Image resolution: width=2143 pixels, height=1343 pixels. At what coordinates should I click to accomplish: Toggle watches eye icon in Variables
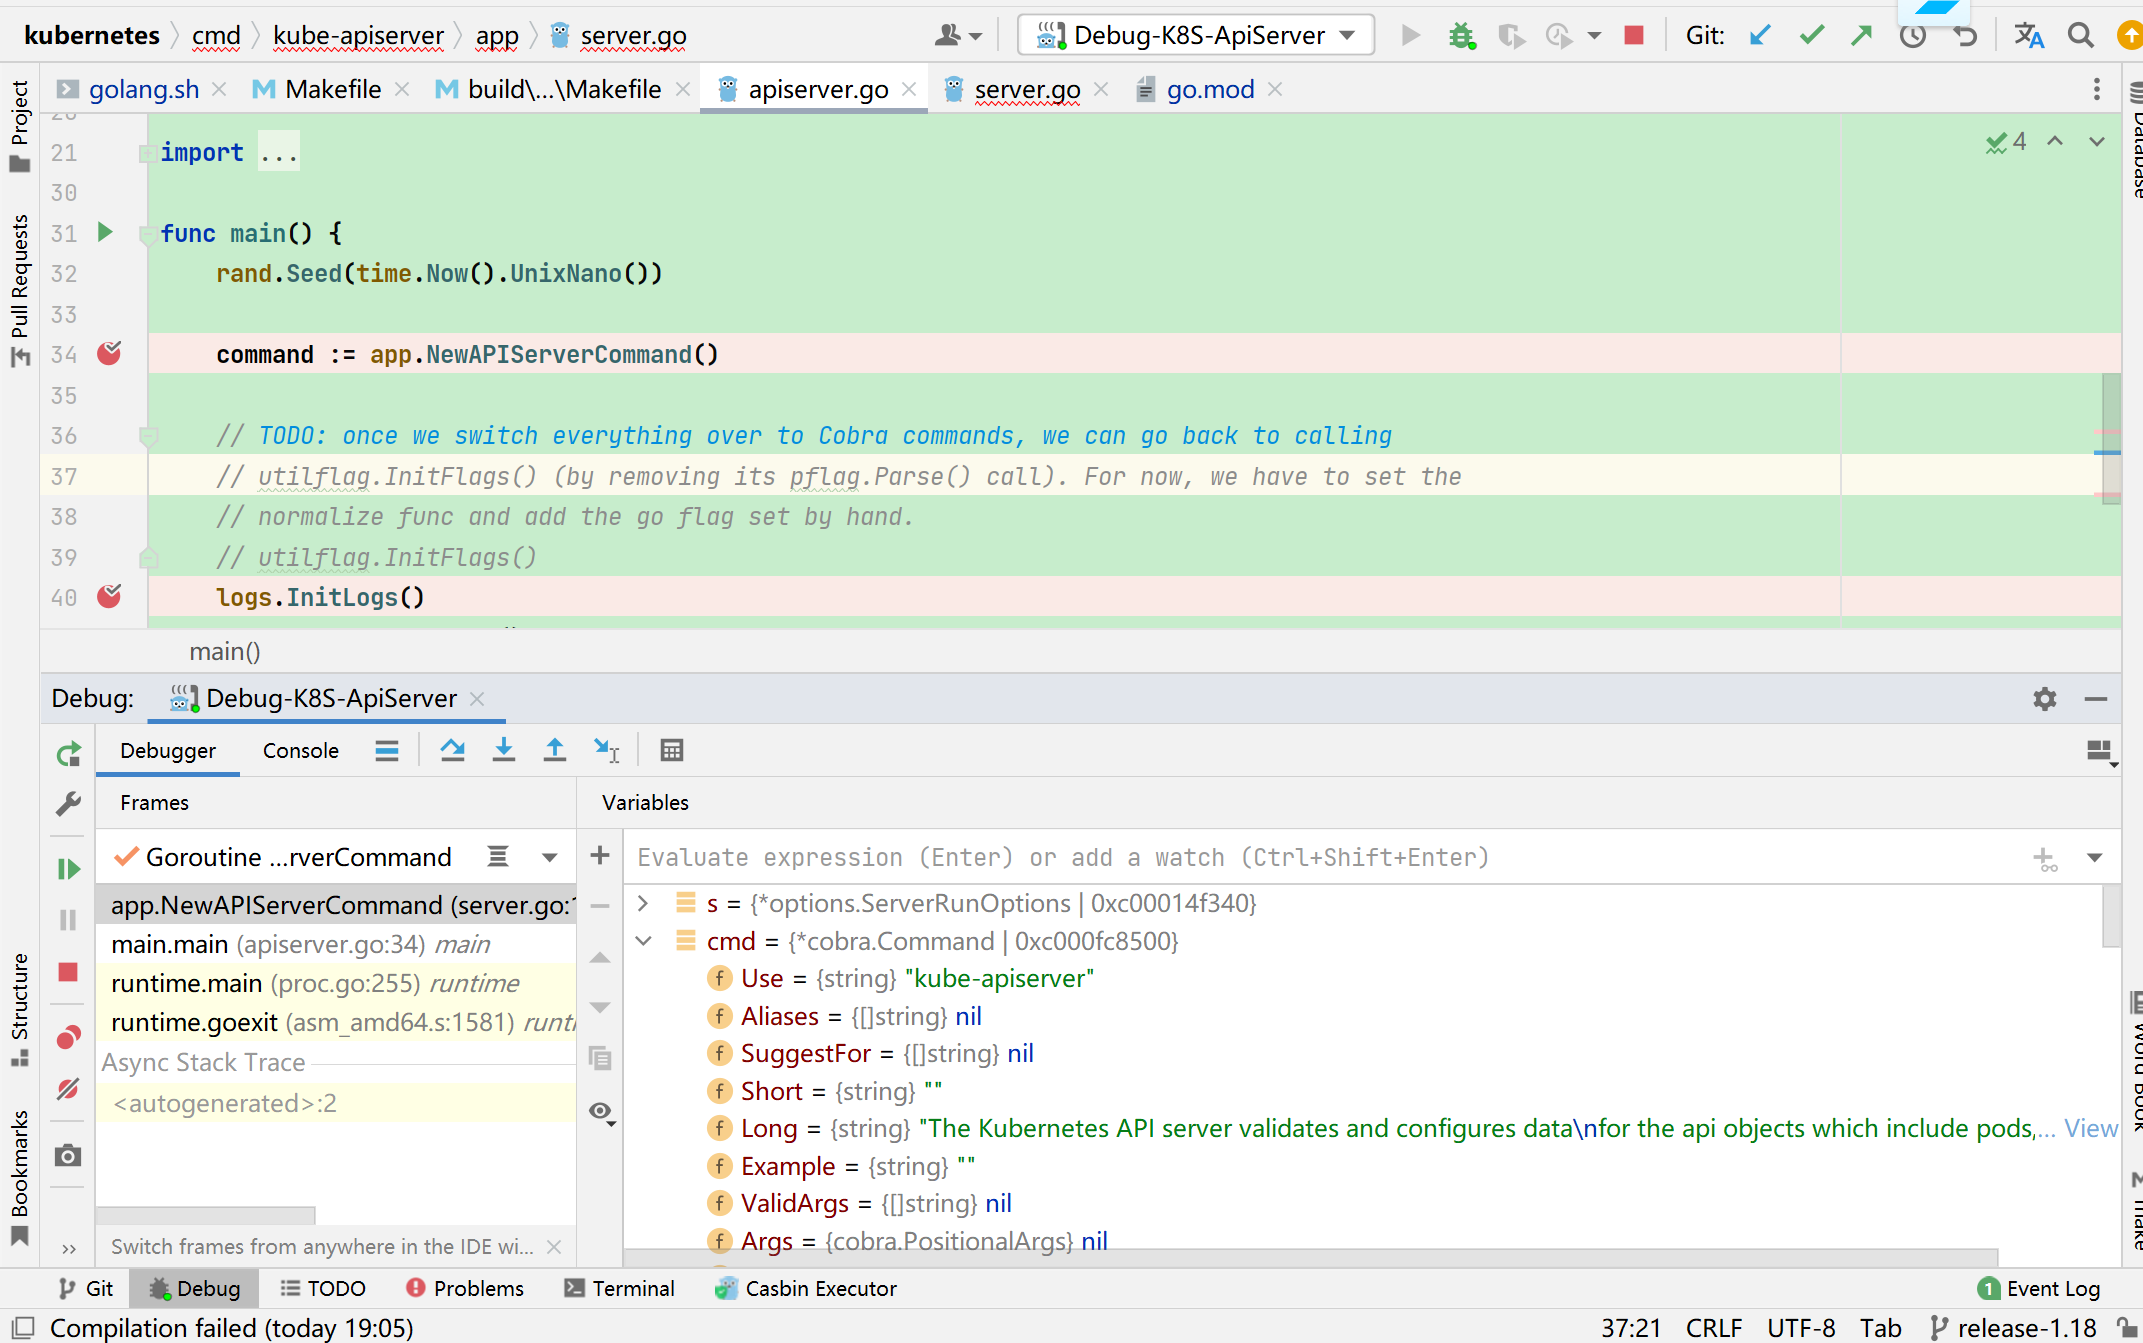(601, 1112)
